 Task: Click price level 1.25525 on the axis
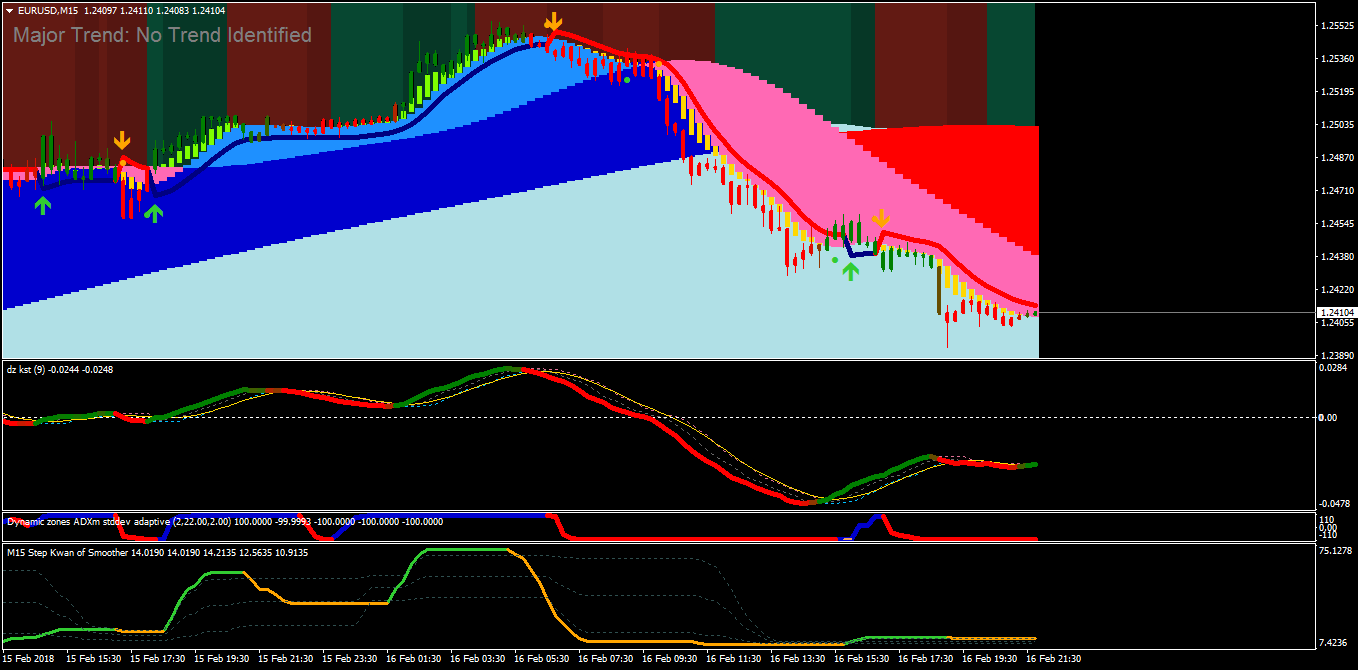click(x=1337, y=25)
